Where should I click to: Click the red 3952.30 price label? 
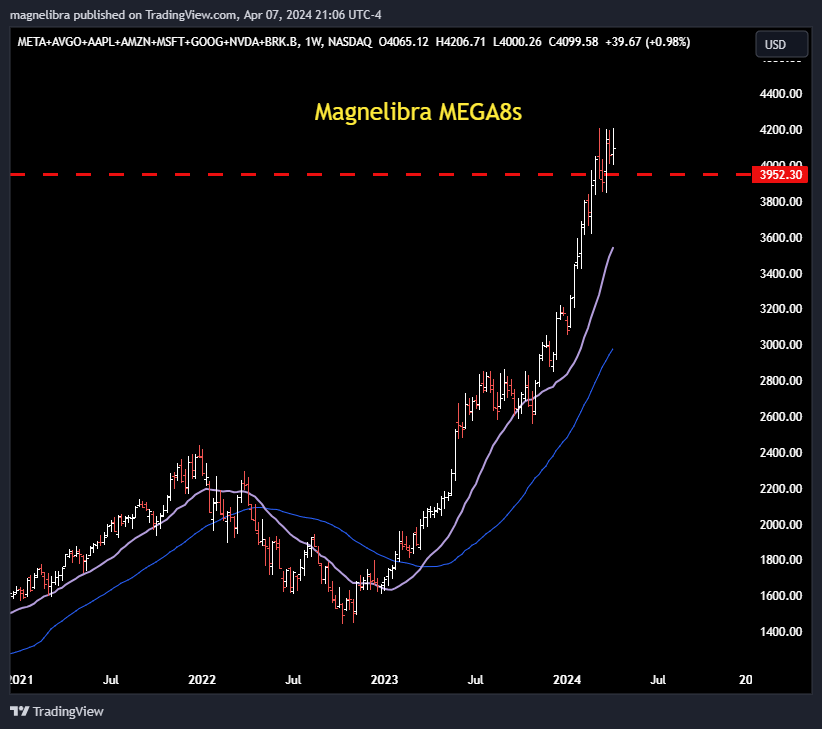[x=780, y=175]
